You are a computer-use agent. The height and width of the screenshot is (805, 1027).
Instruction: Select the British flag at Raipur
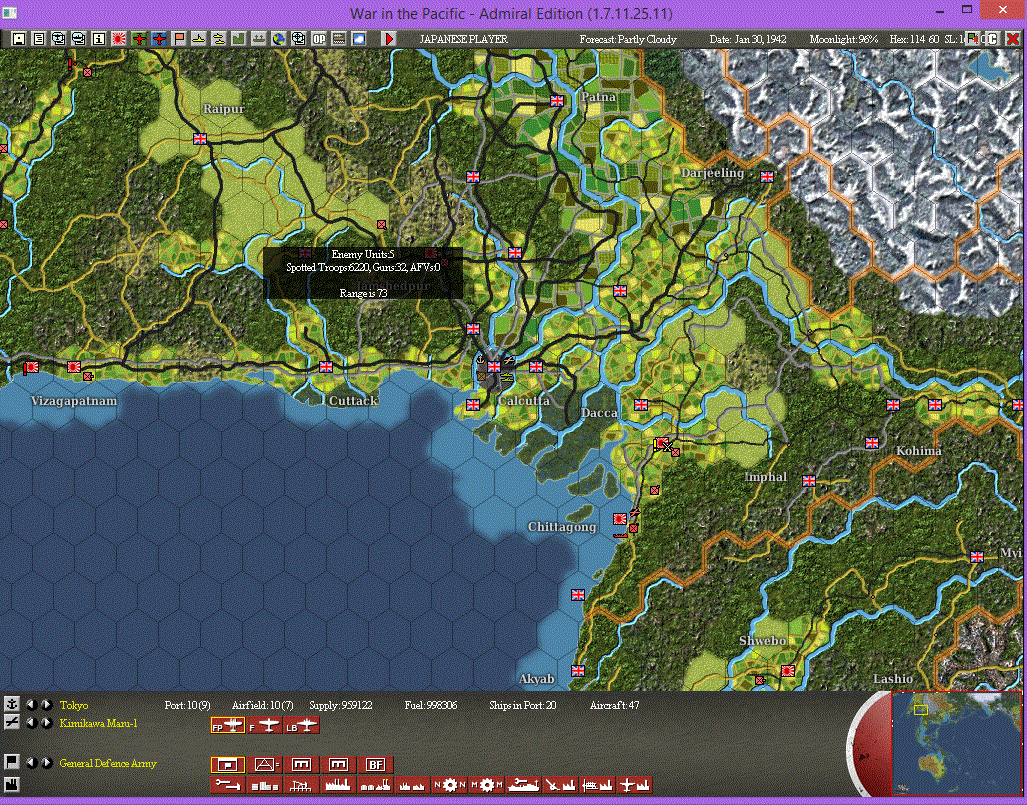(200, 138)
